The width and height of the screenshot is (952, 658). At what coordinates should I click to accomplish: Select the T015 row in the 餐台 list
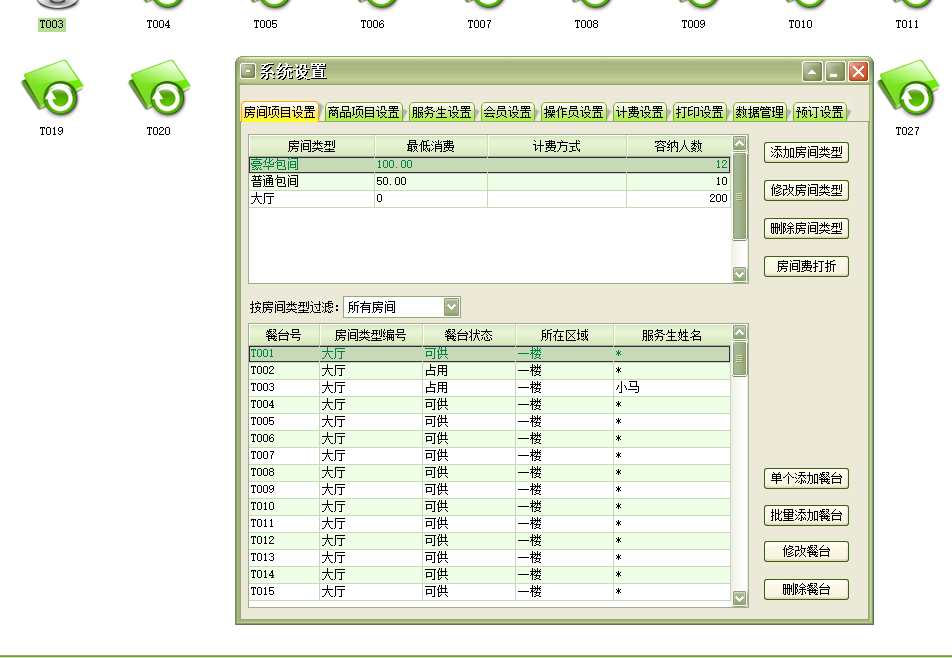489,592
